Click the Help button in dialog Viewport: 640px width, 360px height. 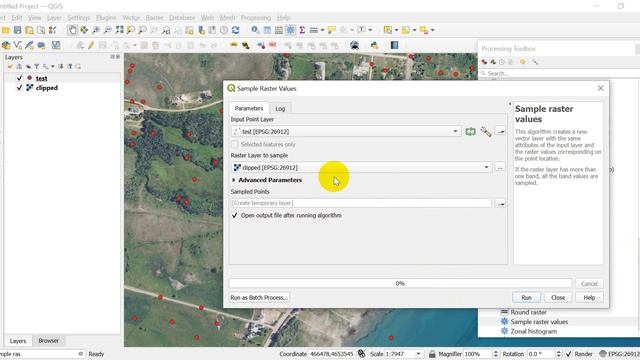pyautogui.click(x=589, y=298)
